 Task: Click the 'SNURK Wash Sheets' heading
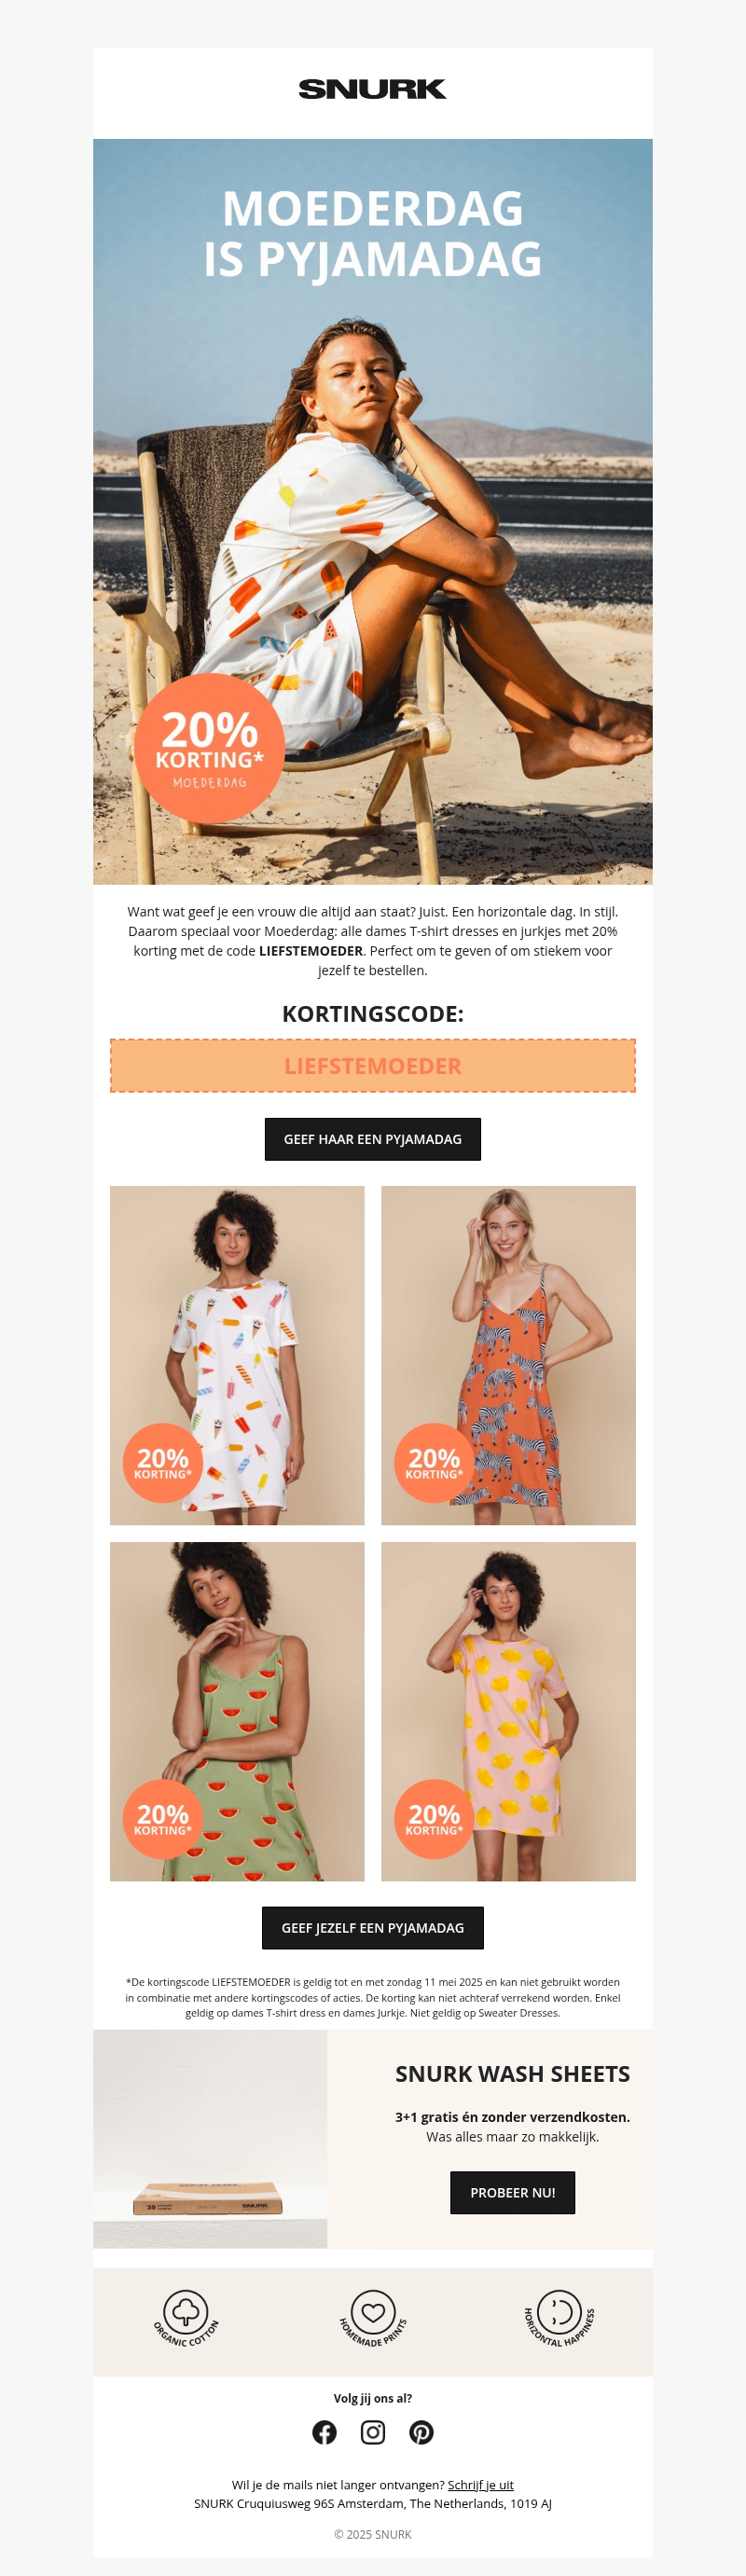[513, 2074]
